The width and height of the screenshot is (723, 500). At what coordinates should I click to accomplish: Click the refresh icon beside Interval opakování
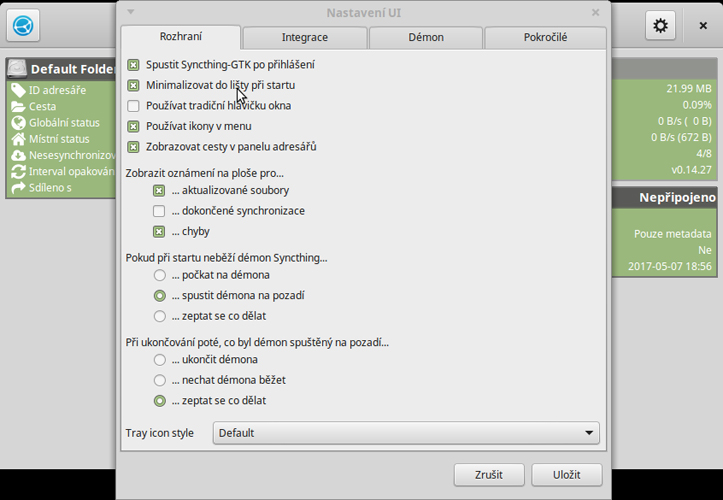[18, 172]
